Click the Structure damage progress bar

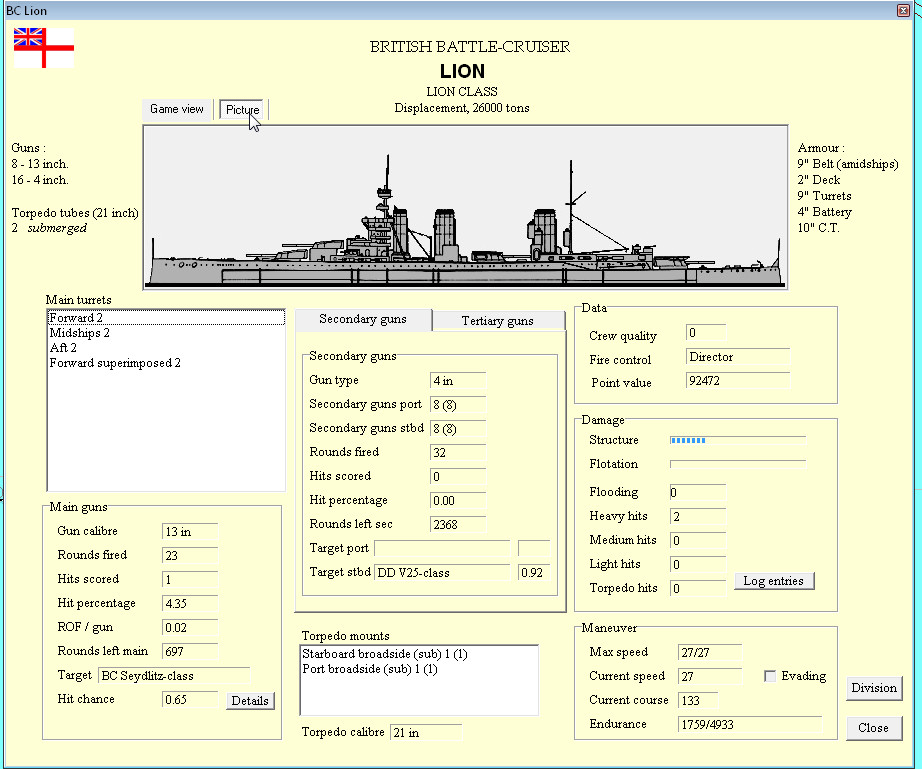click(737, 440)
